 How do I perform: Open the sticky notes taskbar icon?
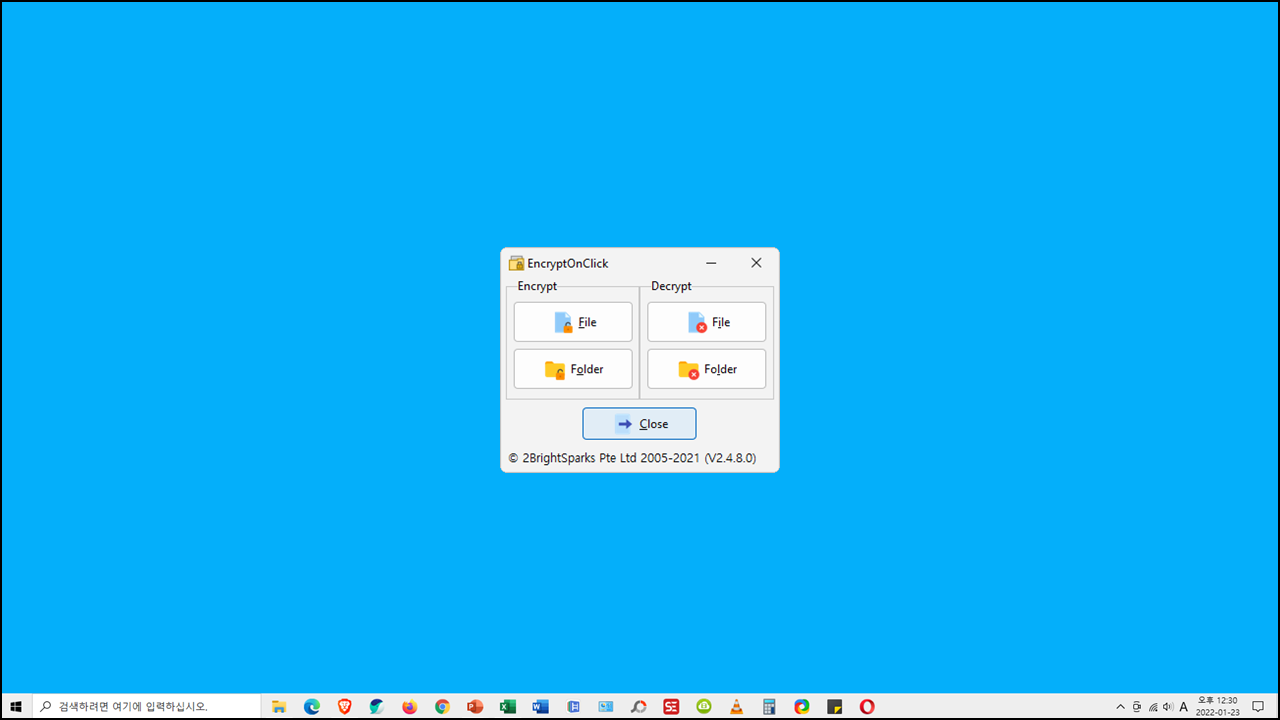[x=834, y=707]
